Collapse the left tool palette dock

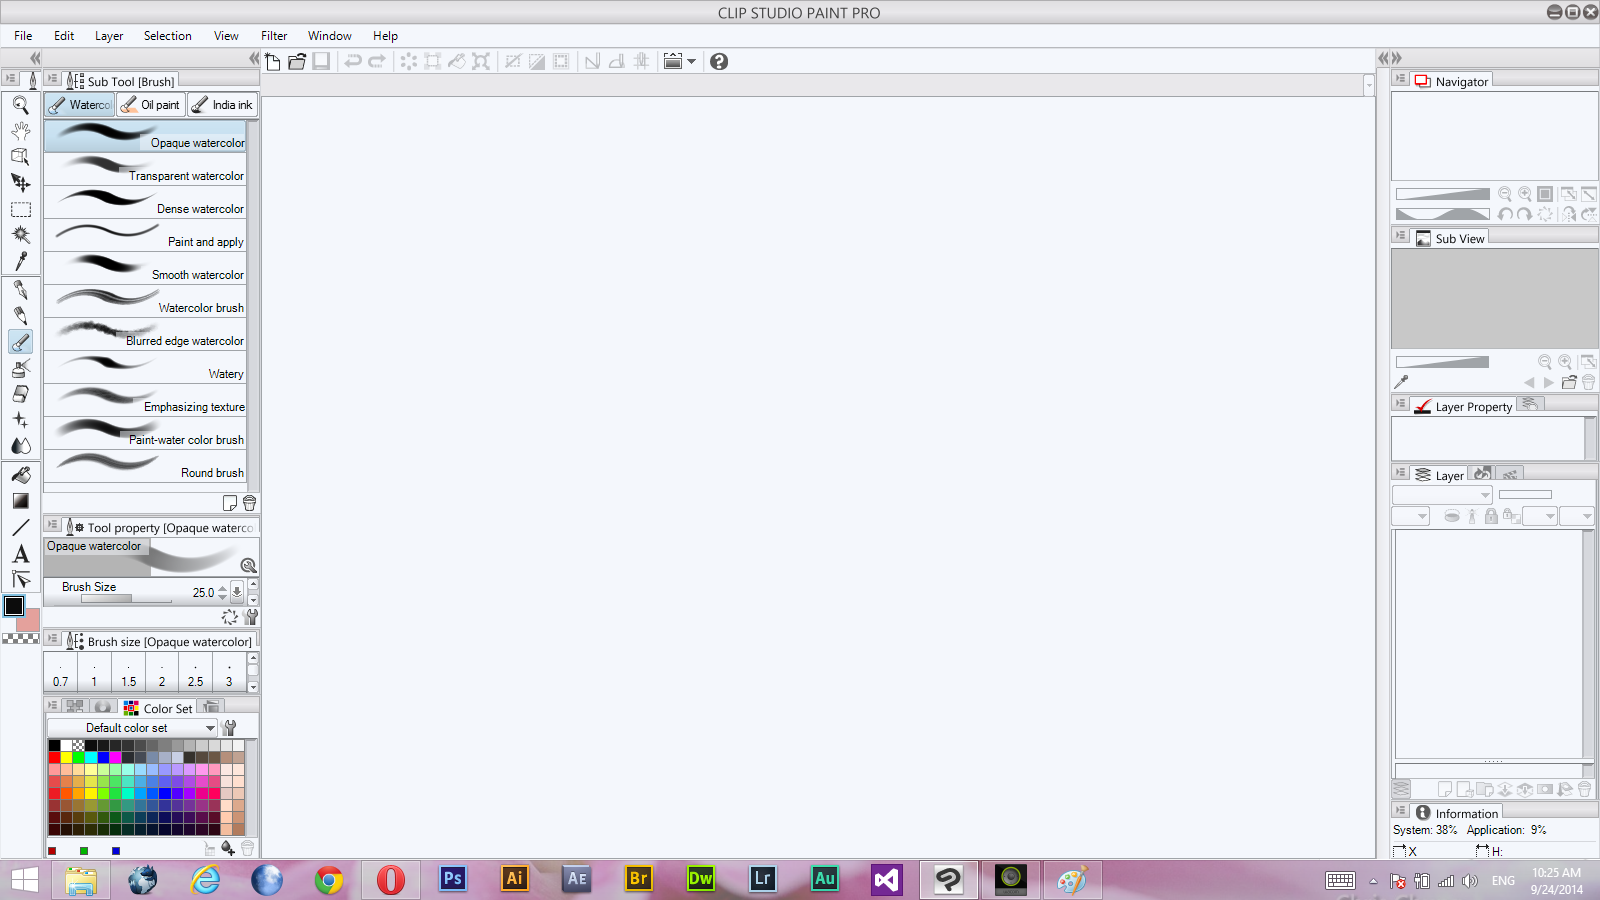click(35, 58)
